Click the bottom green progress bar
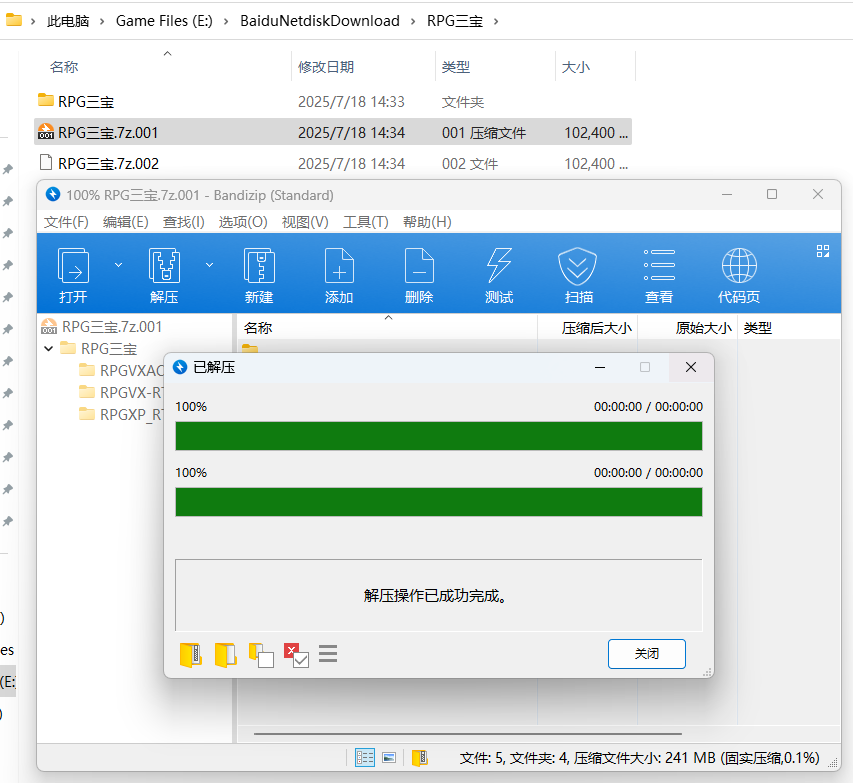This screenshot has height=783, width=853. [438, 502]
